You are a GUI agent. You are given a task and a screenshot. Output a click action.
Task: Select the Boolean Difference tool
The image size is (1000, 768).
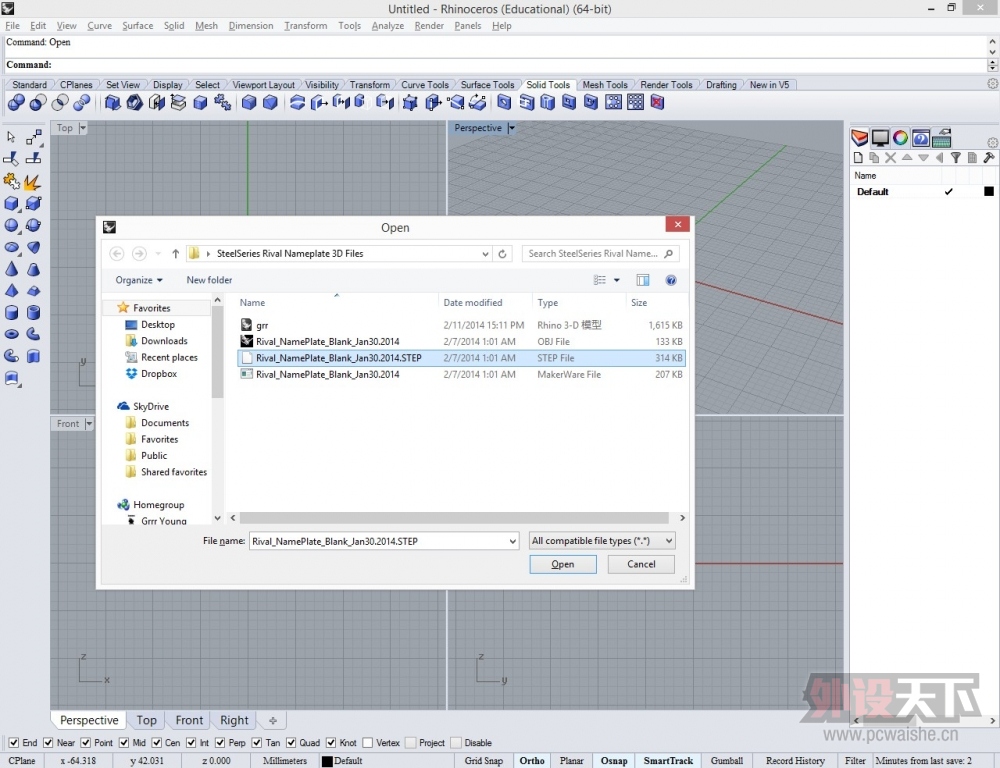pyautogui.click(x=38, y=102)
